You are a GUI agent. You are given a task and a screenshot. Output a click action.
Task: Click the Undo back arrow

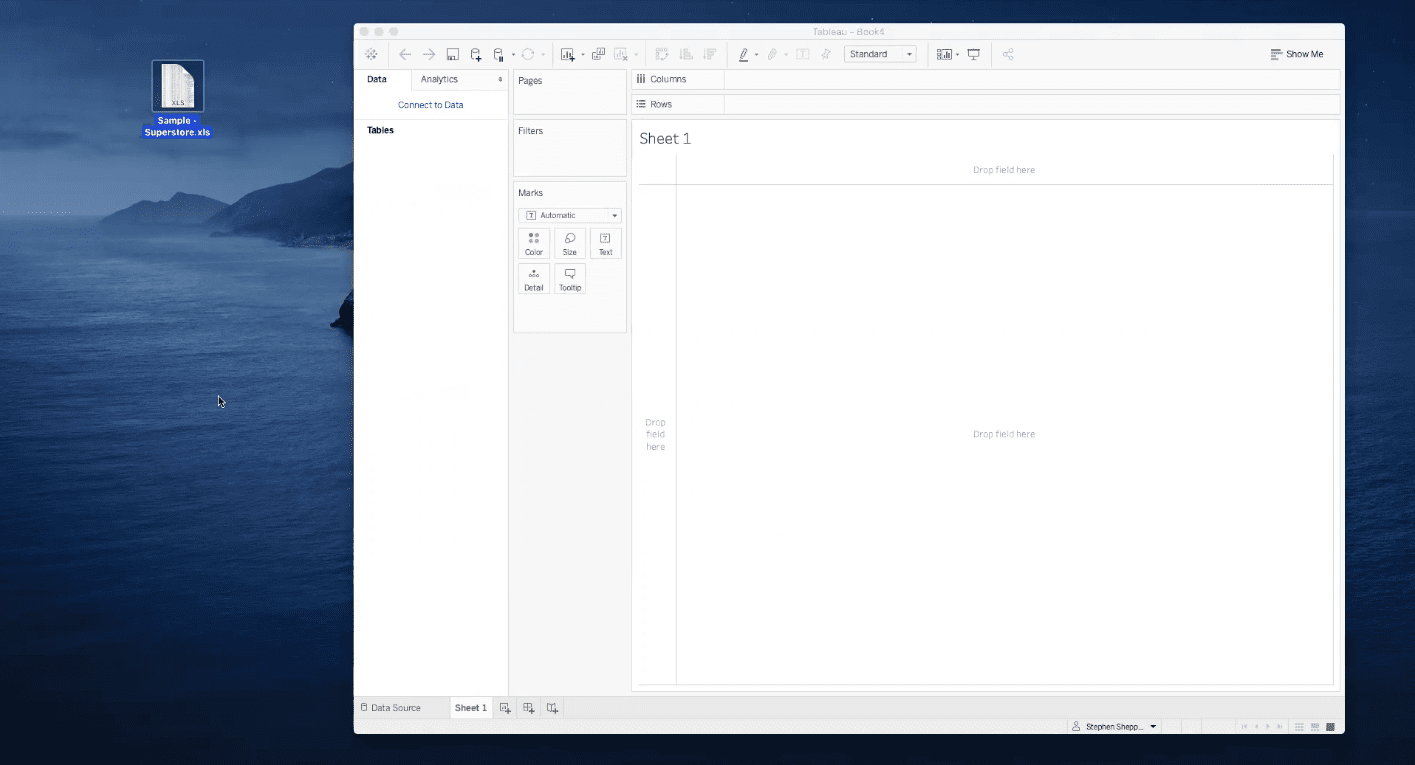click(405, 54)
